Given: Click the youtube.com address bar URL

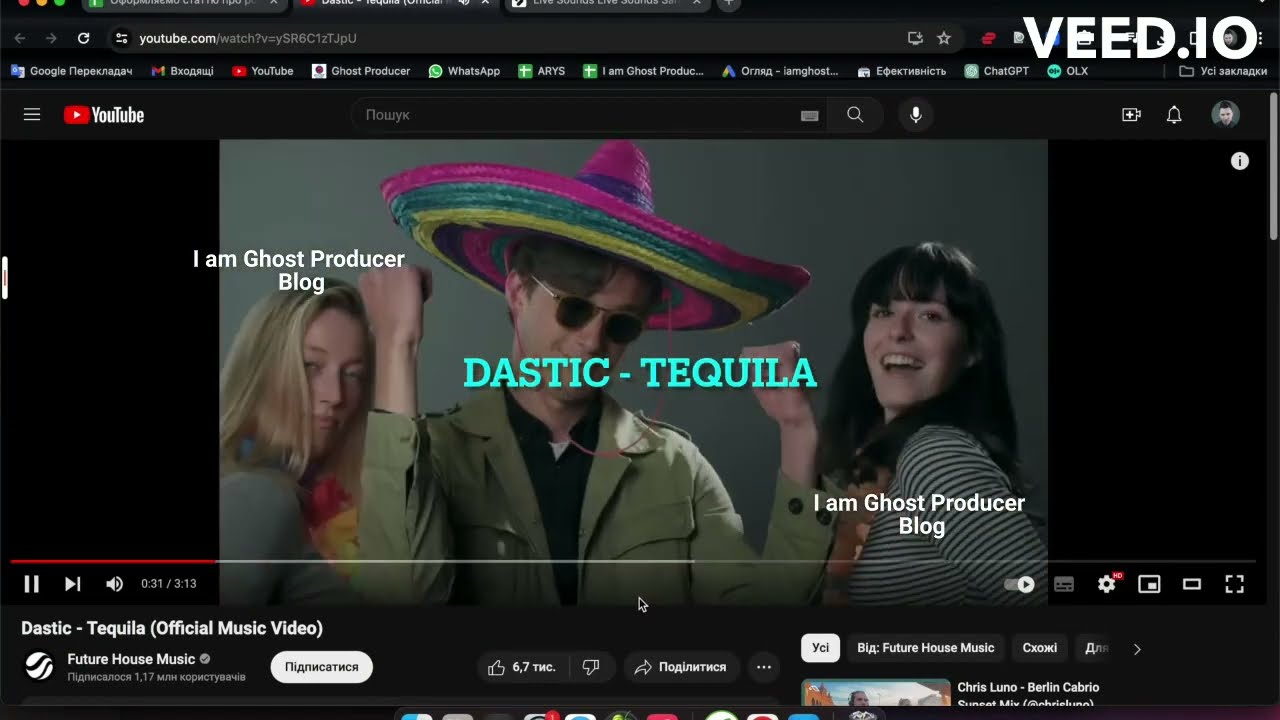Looking at the screenshot, I should (x=248, y=38).
